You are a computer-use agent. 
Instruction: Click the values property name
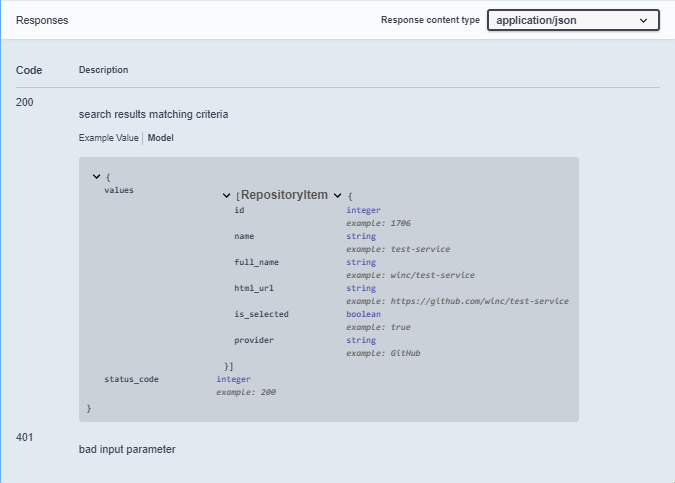pyautogui.click(x=119, y=190)
